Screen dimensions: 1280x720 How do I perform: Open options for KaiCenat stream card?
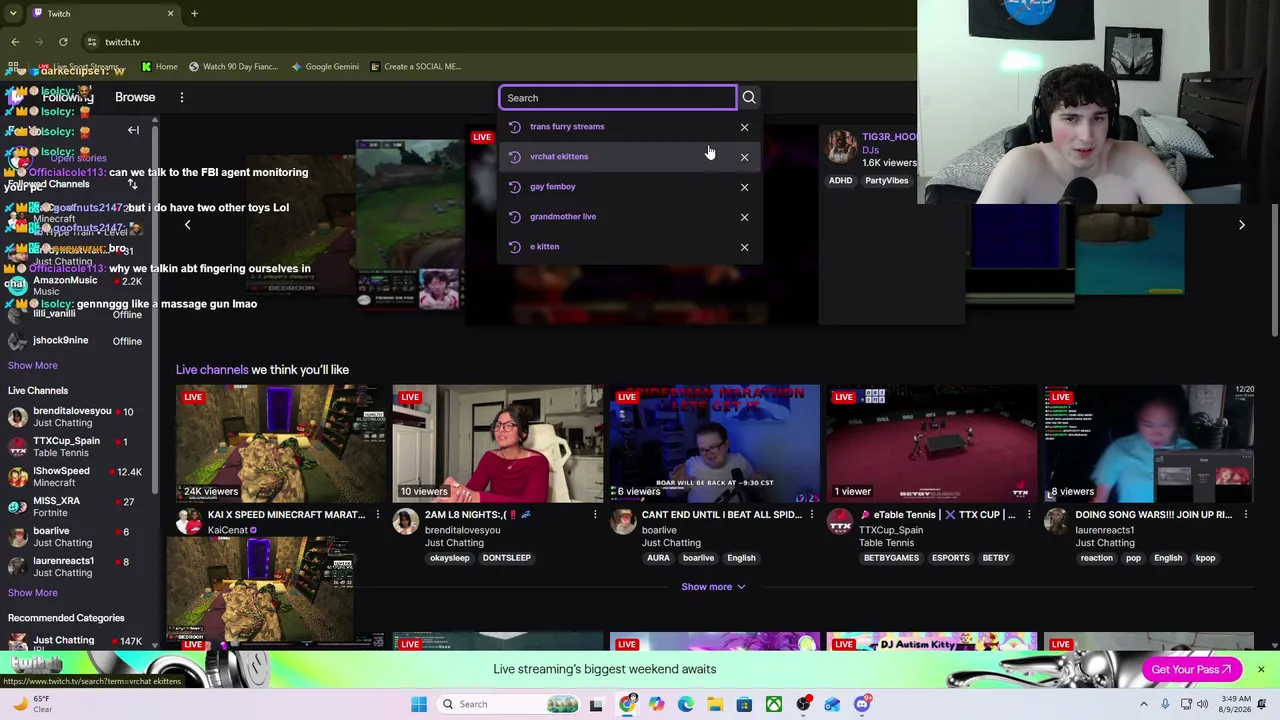(x=377, y=515)
